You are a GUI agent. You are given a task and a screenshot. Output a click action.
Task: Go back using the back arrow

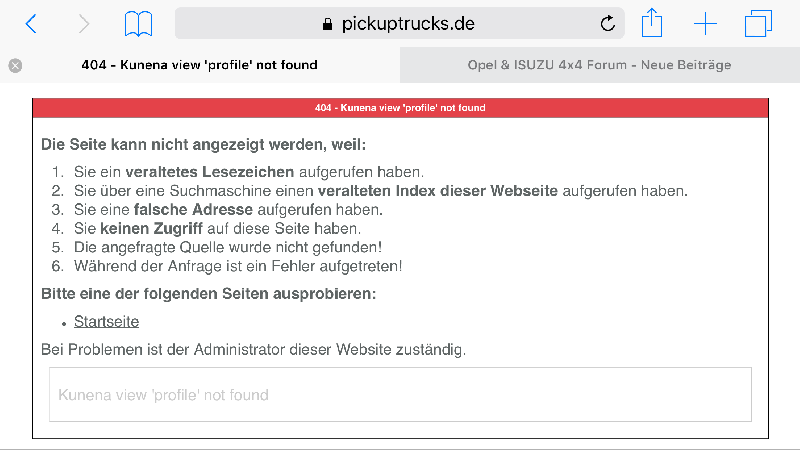pyautogui.click(x=31, y=24)
